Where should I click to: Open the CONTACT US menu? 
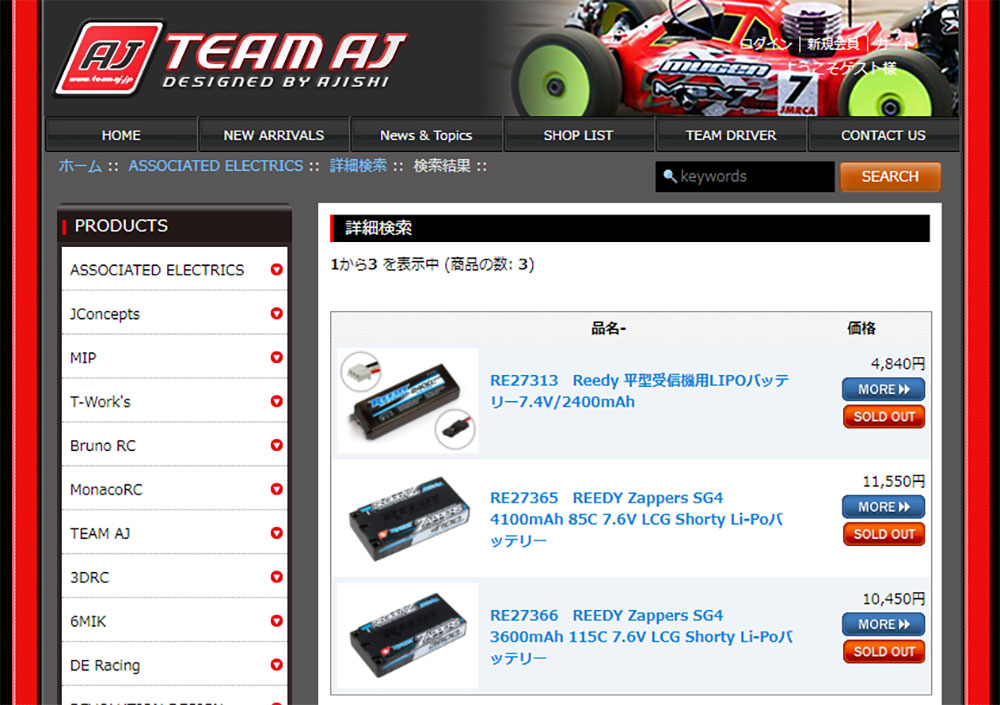(x=883, y=135)
